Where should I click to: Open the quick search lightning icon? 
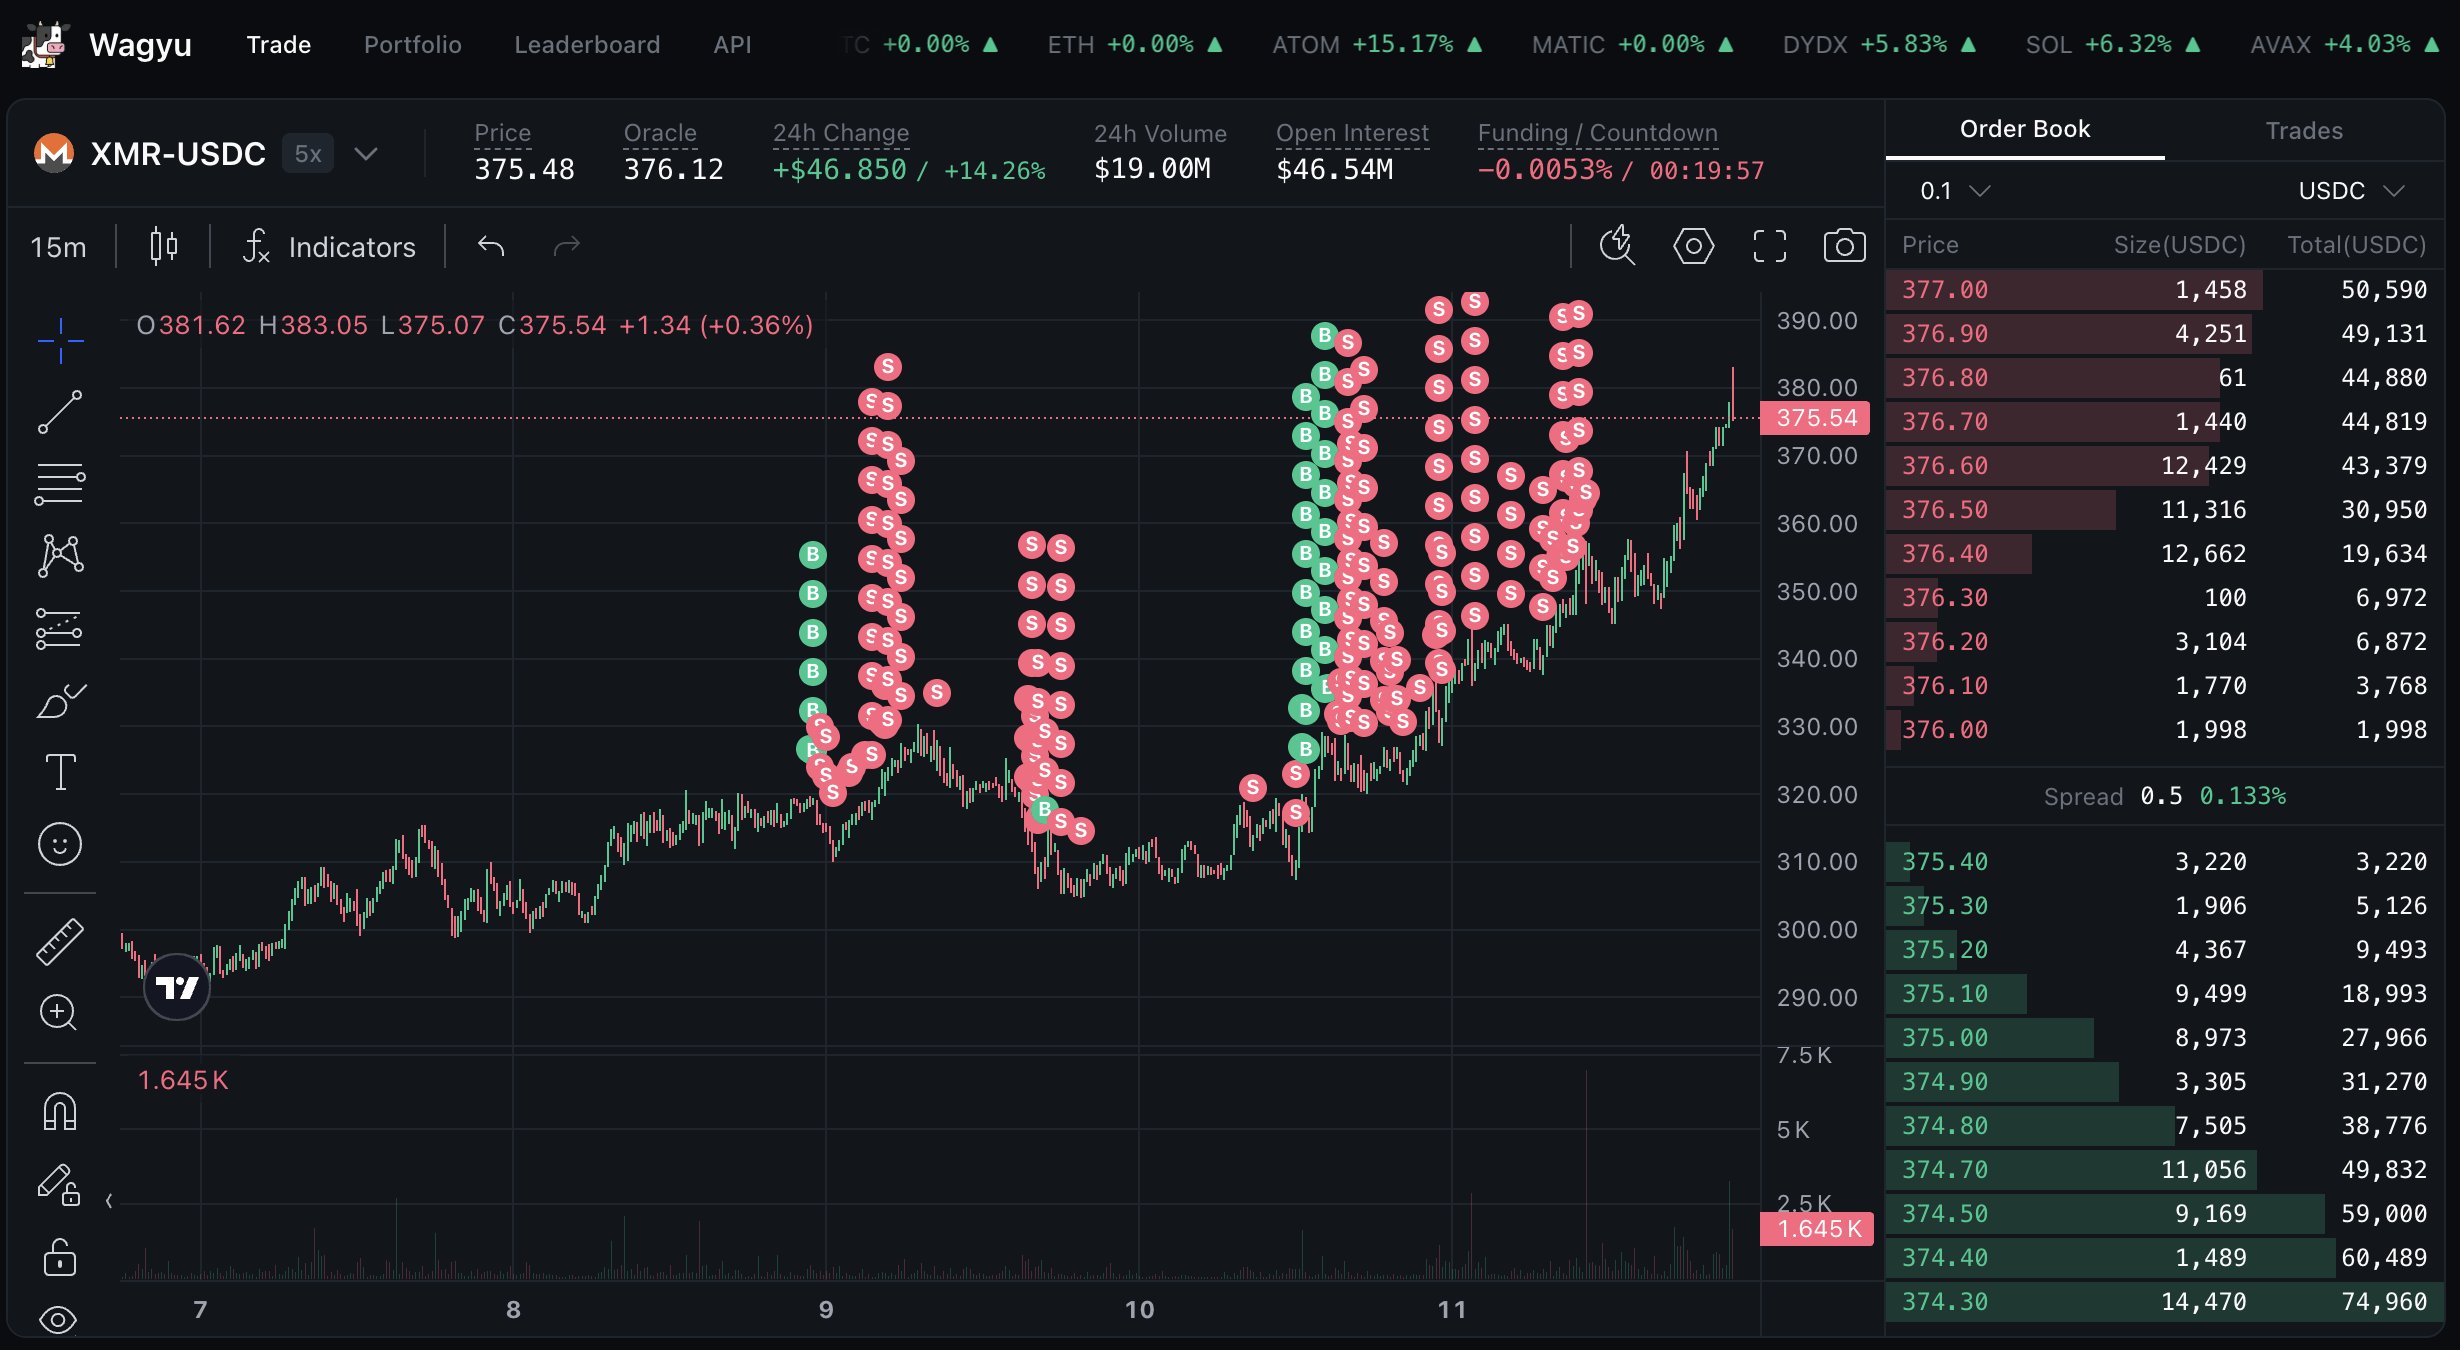point(1617,246)
